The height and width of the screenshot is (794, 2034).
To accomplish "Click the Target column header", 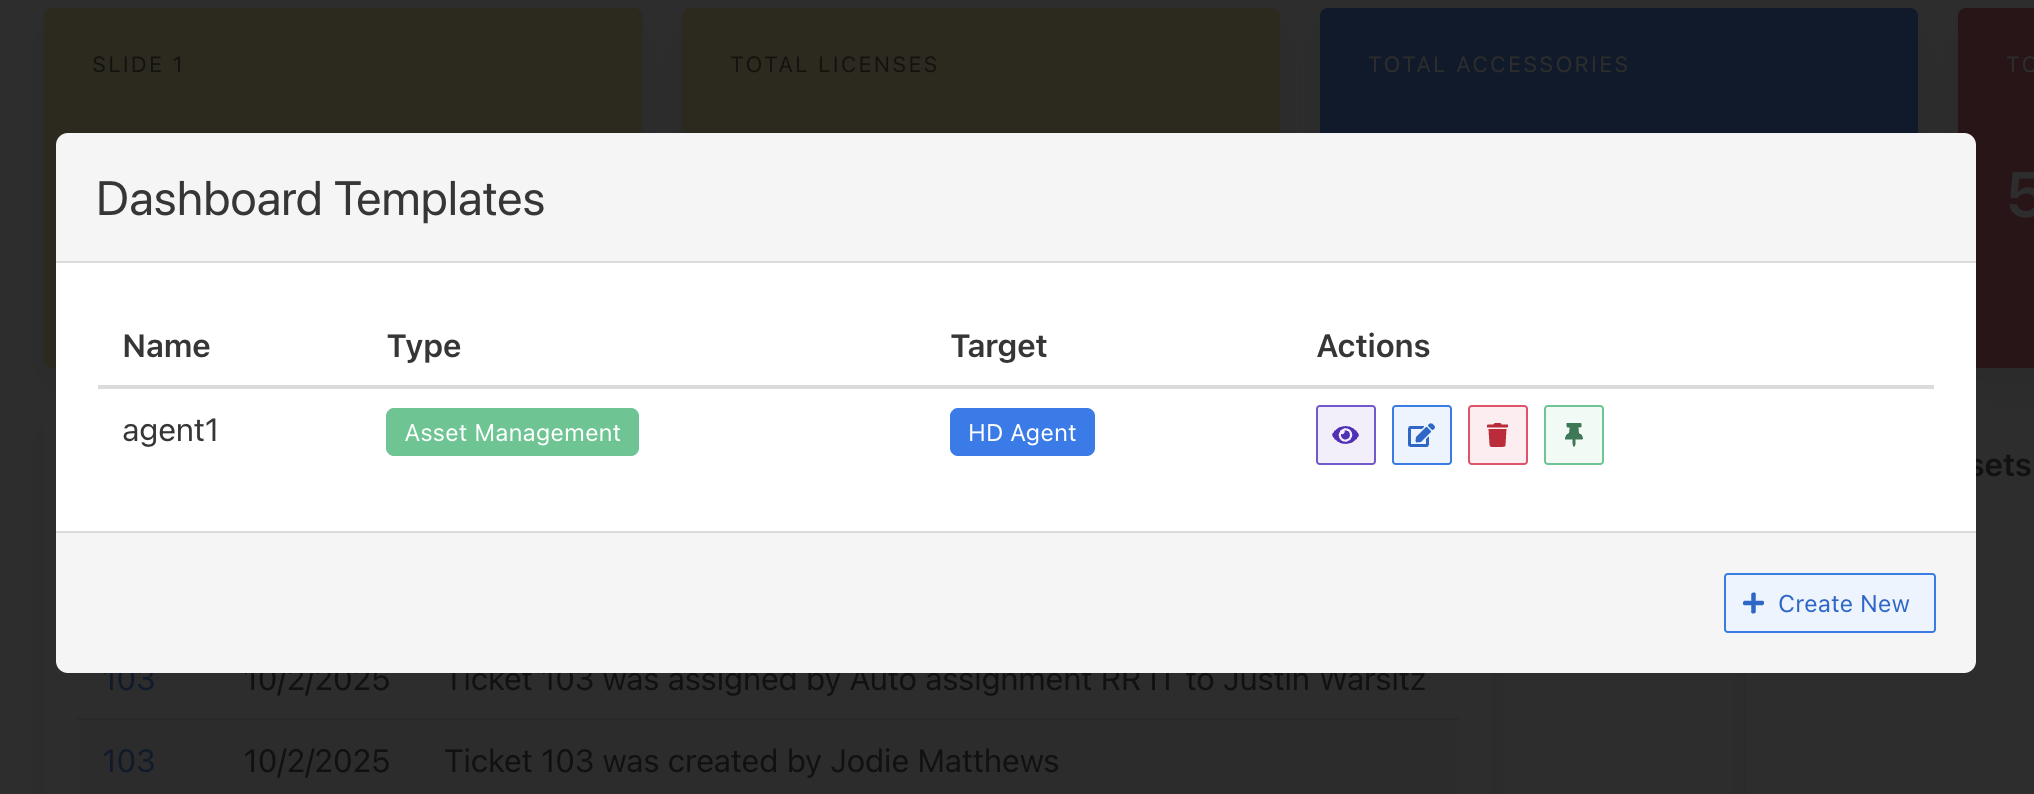I will tap(998, 346).
